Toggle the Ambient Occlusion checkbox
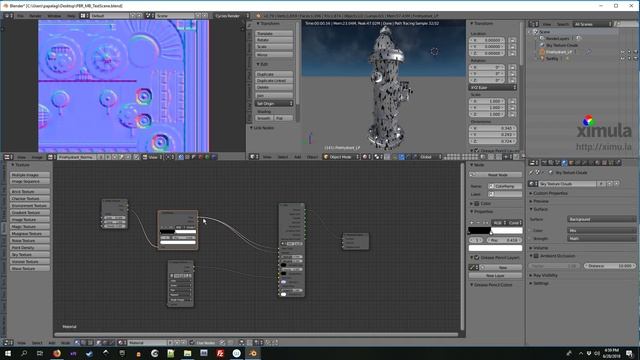Screen dimensions: 640x360 (x=537, y=256)
